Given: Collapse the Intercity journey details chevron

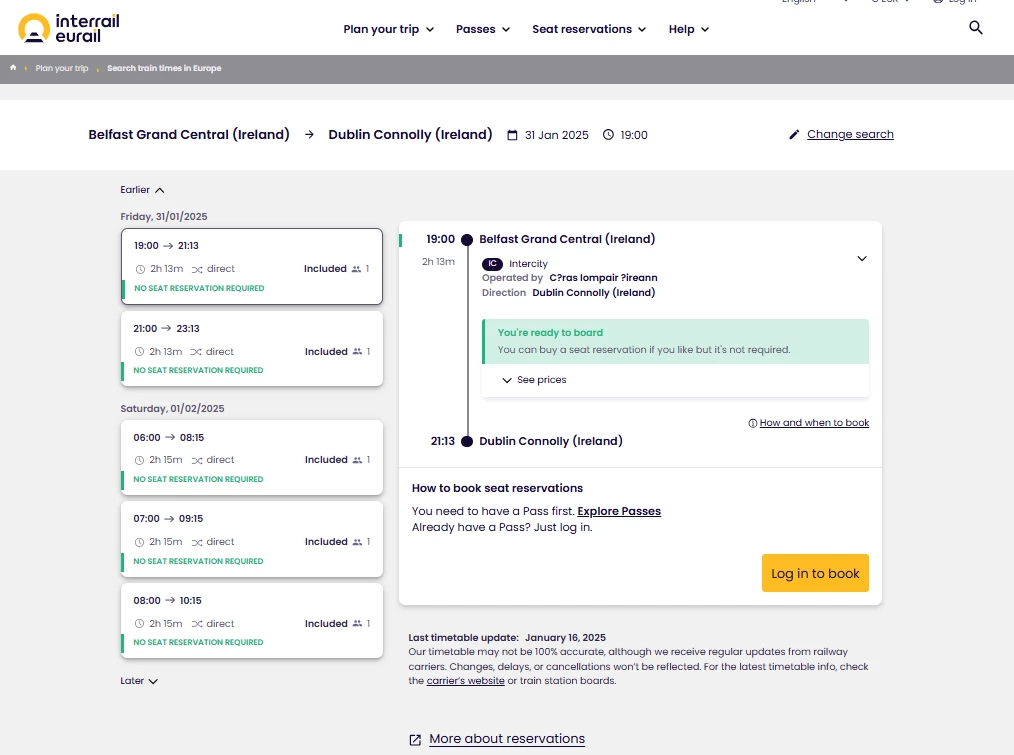Looking at the screenshot, I should point(862,259).
